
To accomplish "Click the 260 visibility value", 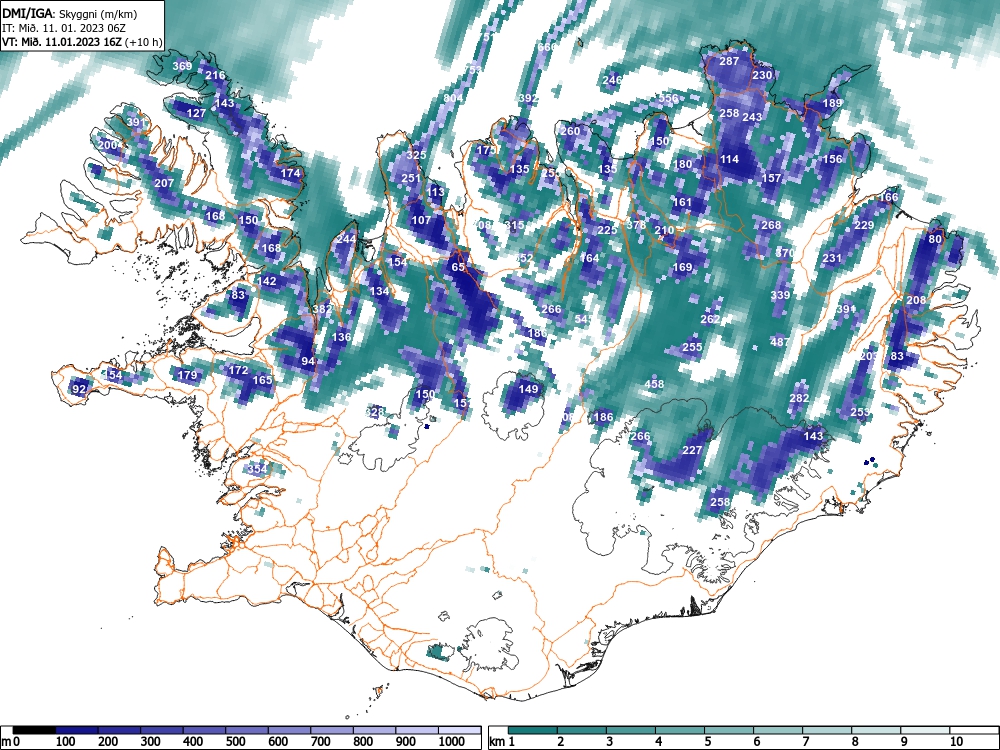I will [570, 131].
